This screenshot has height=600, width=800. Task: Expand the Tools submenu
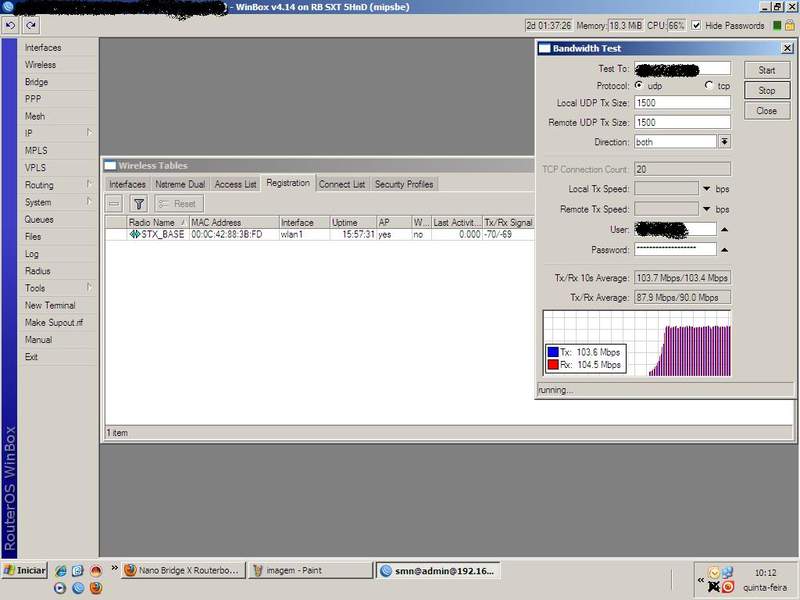57,288
